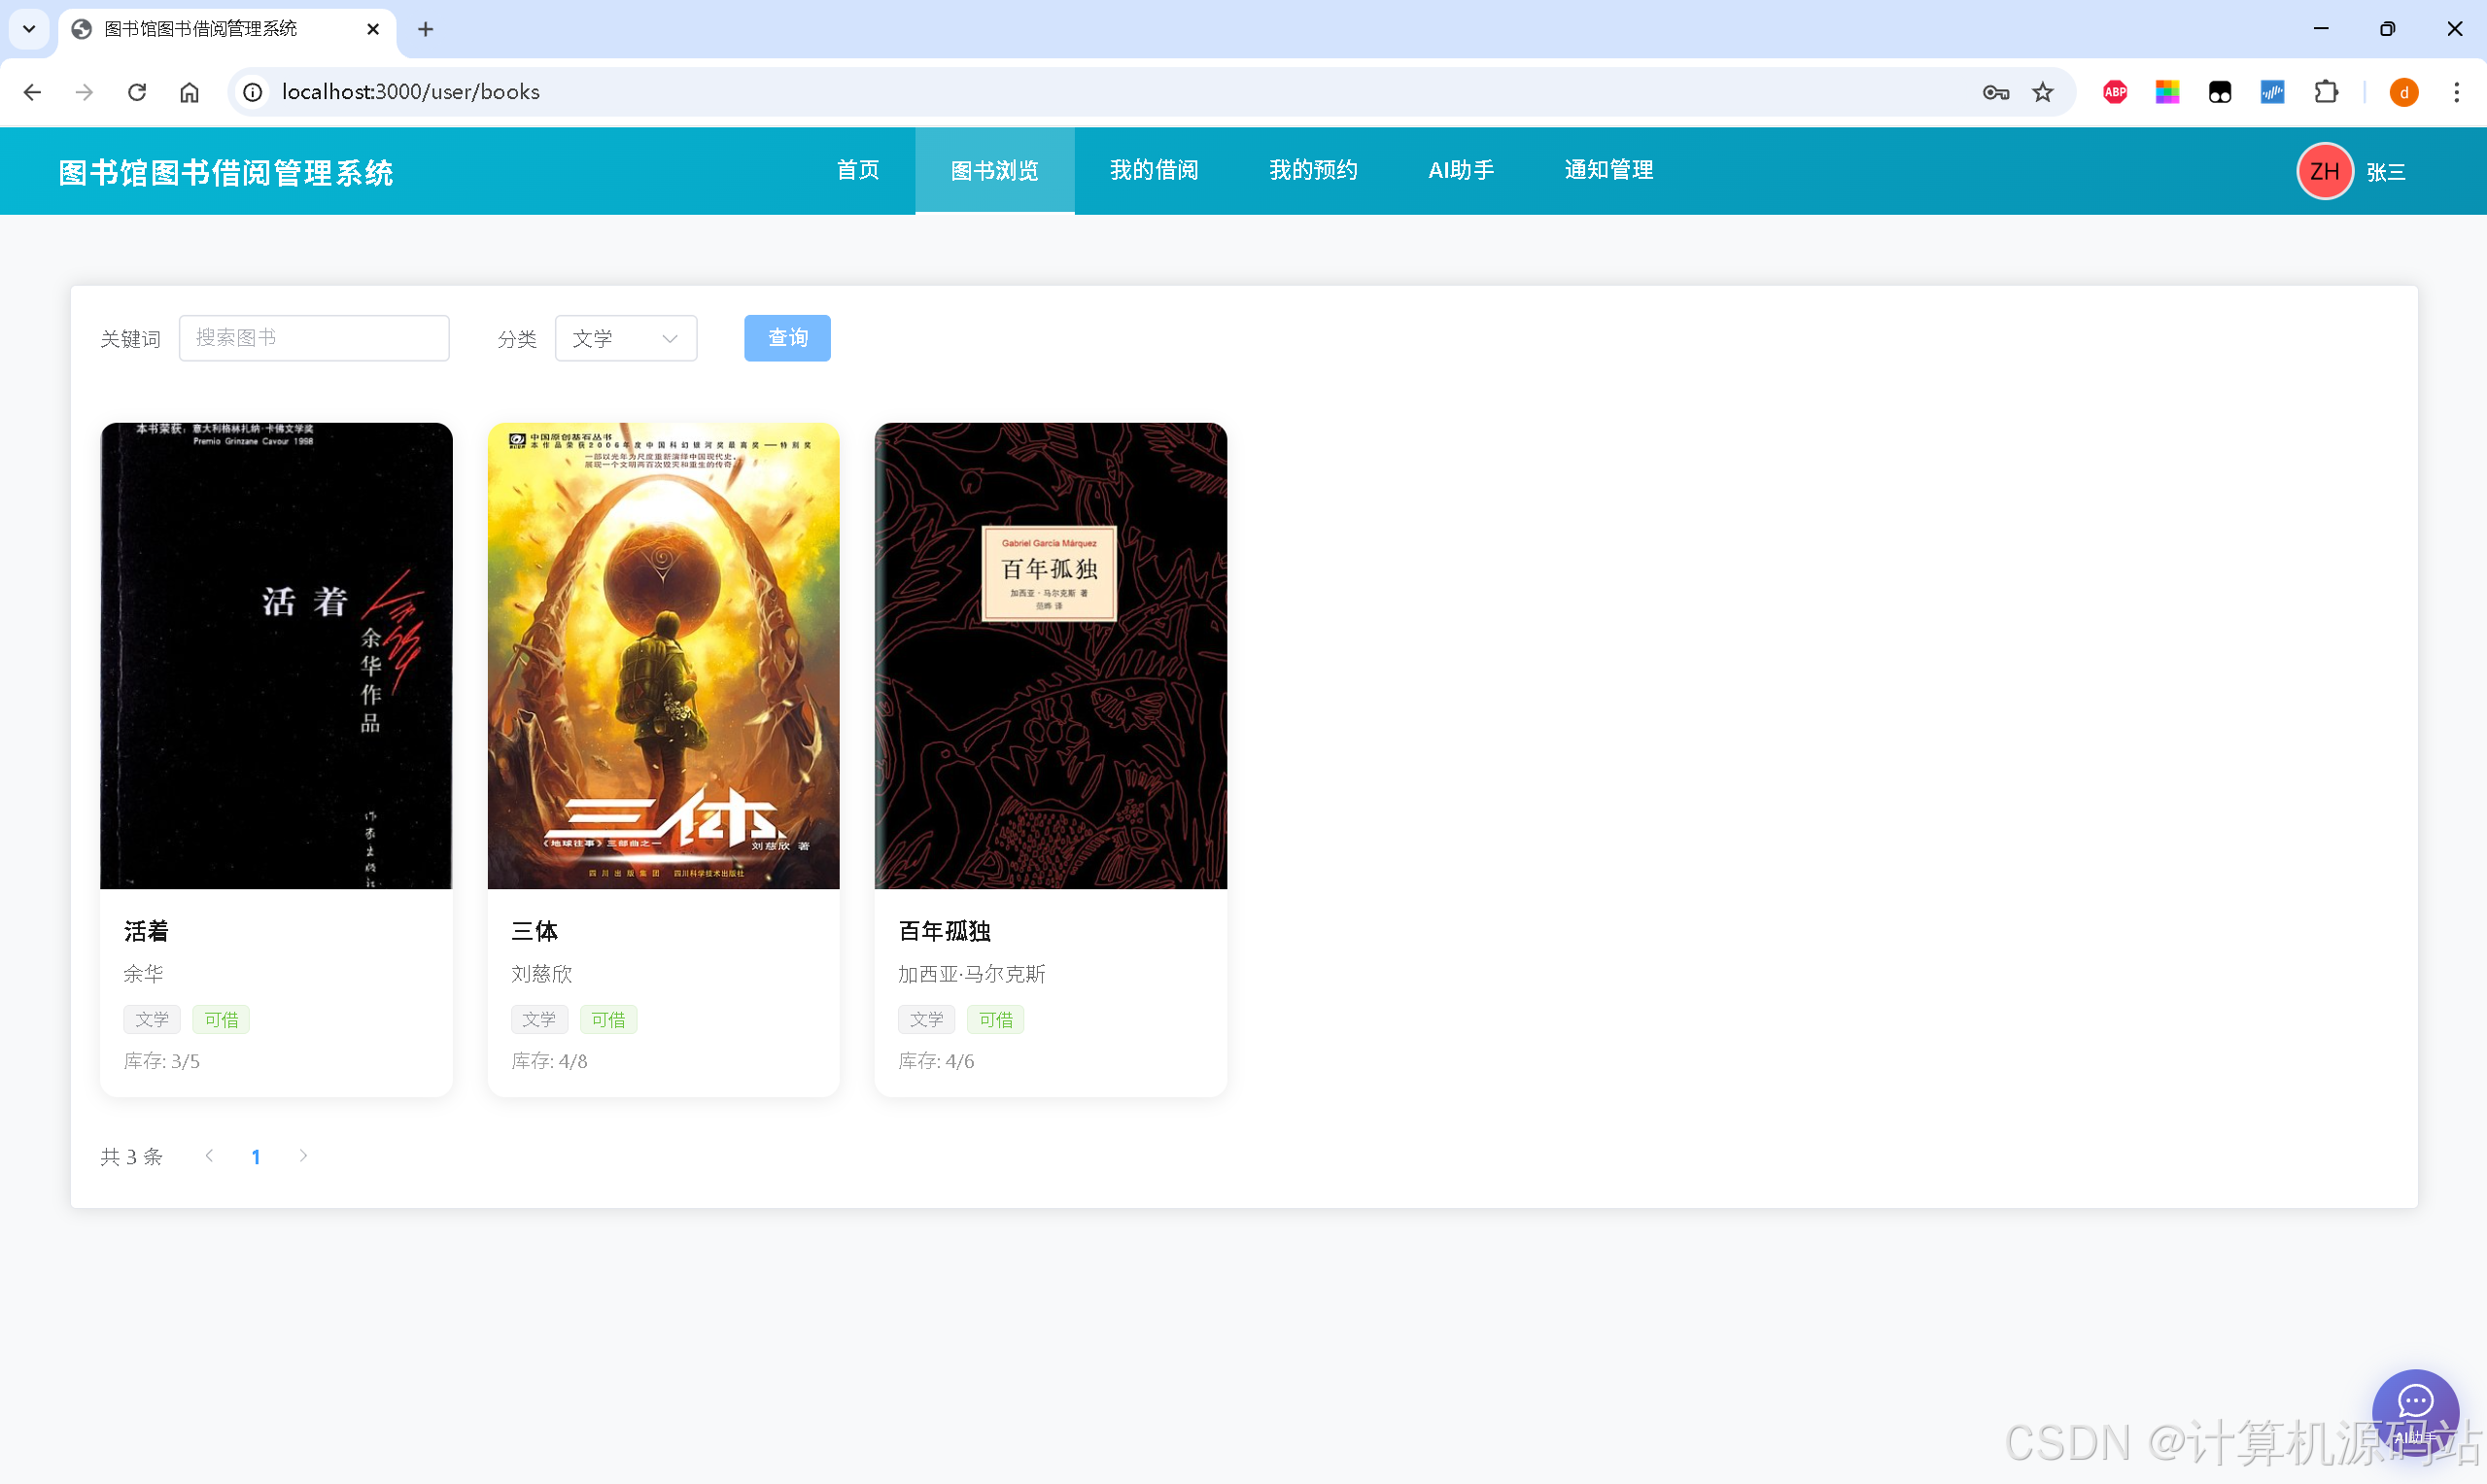The height and width of the screenshot is (1484, 2487).
Task: Click the ZH user avatar
Action: [2323, 172]
